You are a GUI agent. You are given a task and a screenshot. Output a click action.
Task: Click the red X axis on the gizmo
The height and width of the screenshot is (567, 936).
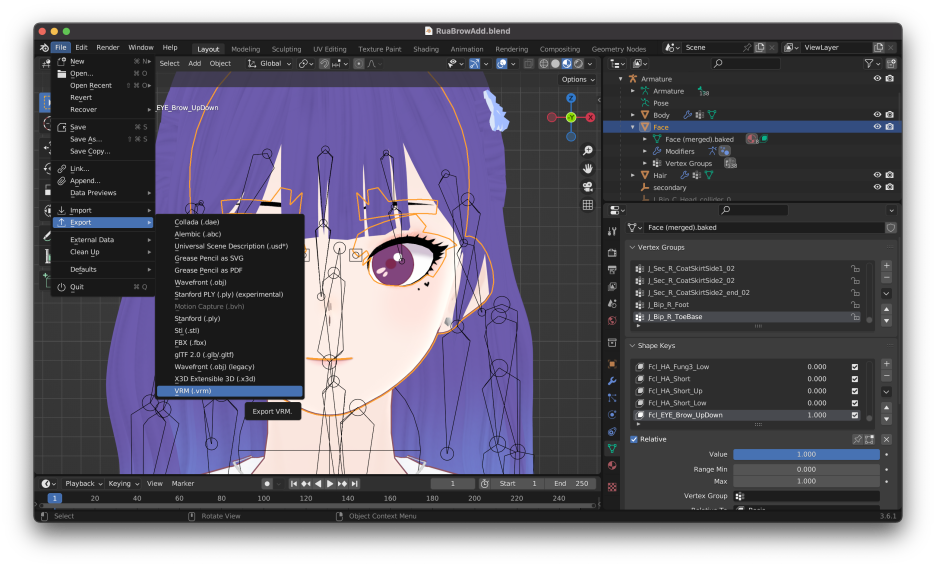[590, 118]
